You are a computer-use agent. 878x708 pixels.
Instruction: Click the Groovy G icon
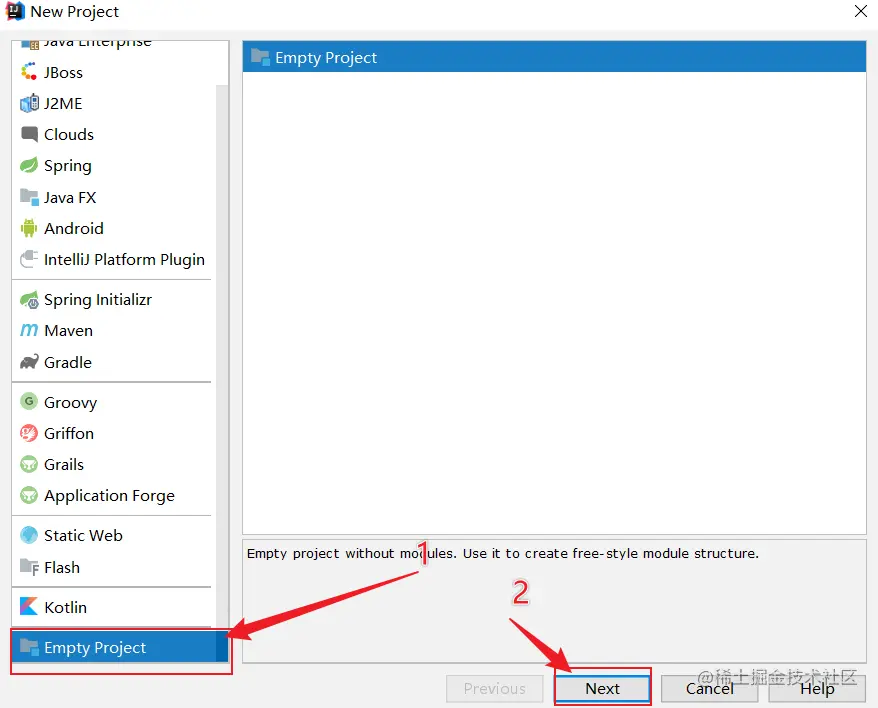point(29,402)
